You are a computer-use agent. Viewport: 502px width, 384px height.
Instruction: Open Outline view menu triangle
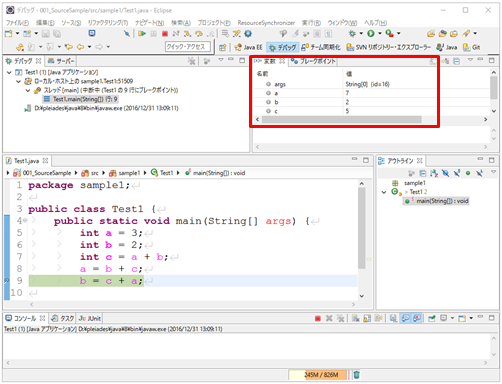click(494, 172)
